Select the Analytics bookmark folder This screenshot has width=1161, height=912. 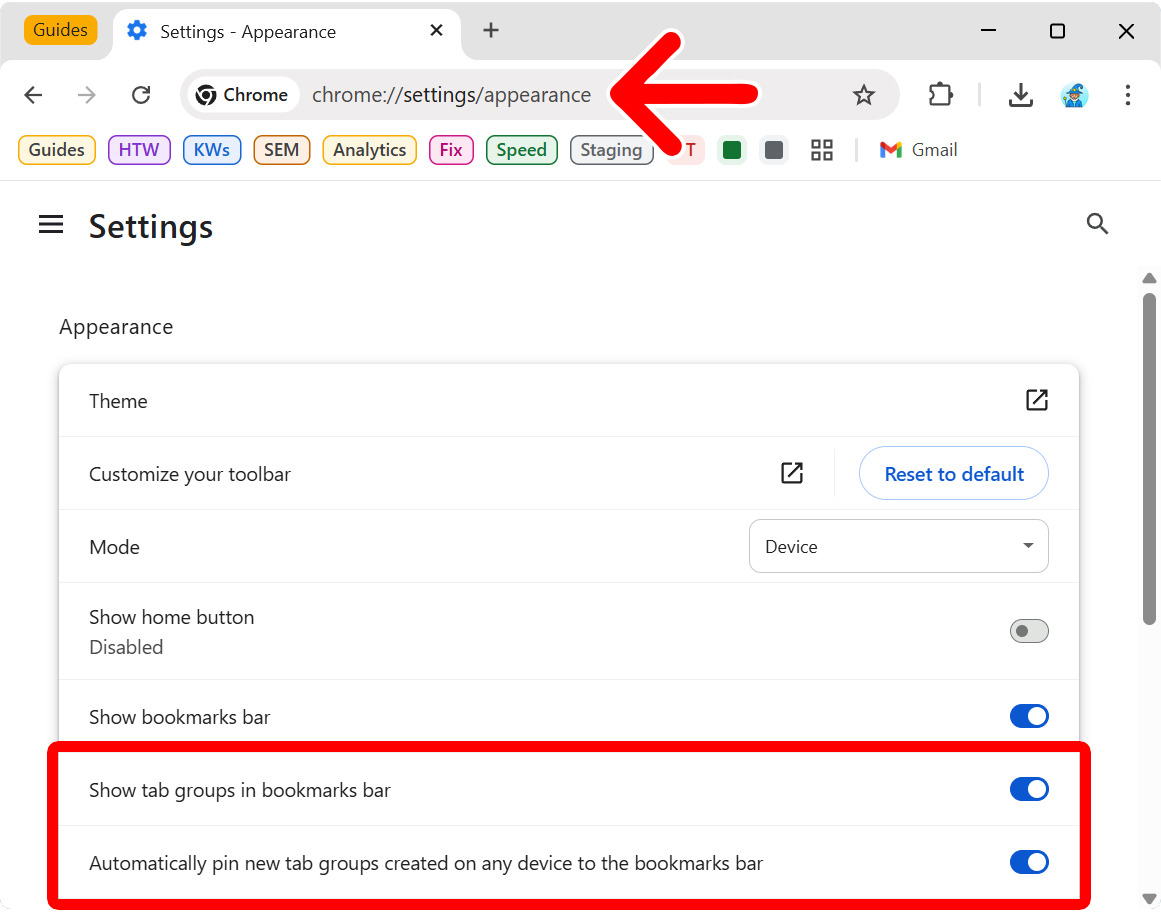tap(369, 150)
